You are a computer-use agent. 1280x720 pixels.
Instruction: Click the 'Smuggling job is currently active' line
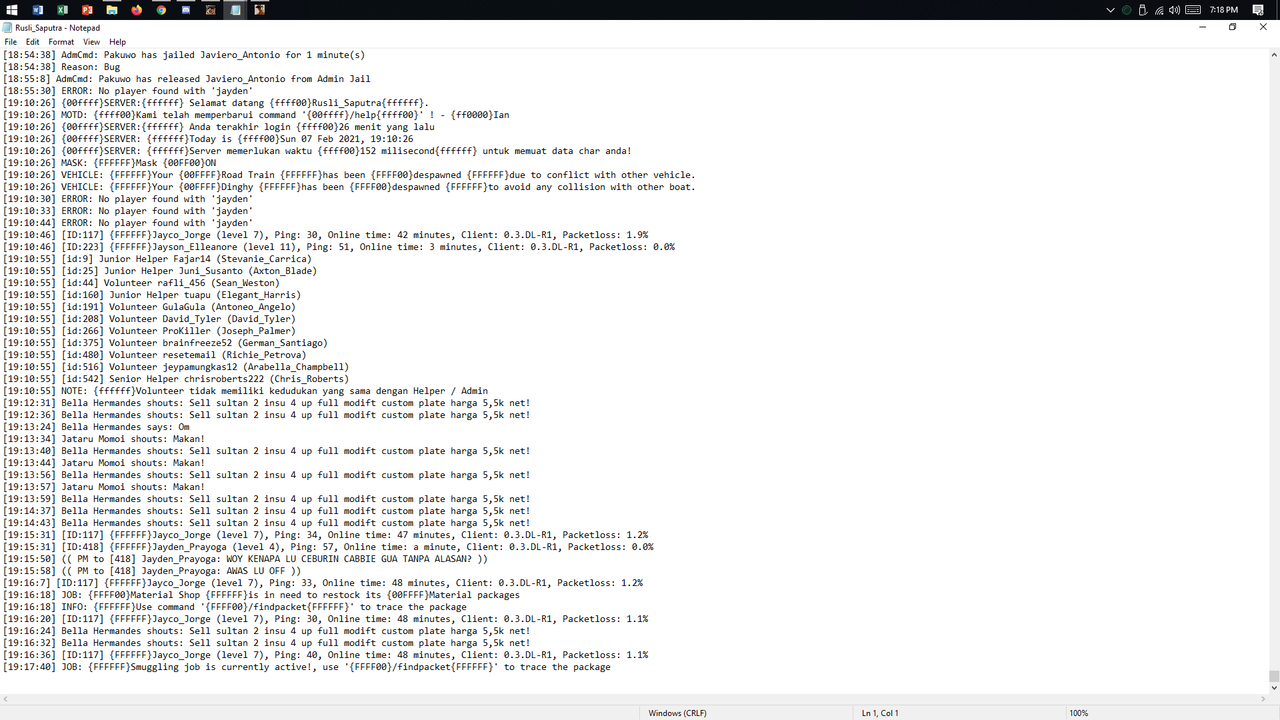pyautogui.click(x=306, y=667)
